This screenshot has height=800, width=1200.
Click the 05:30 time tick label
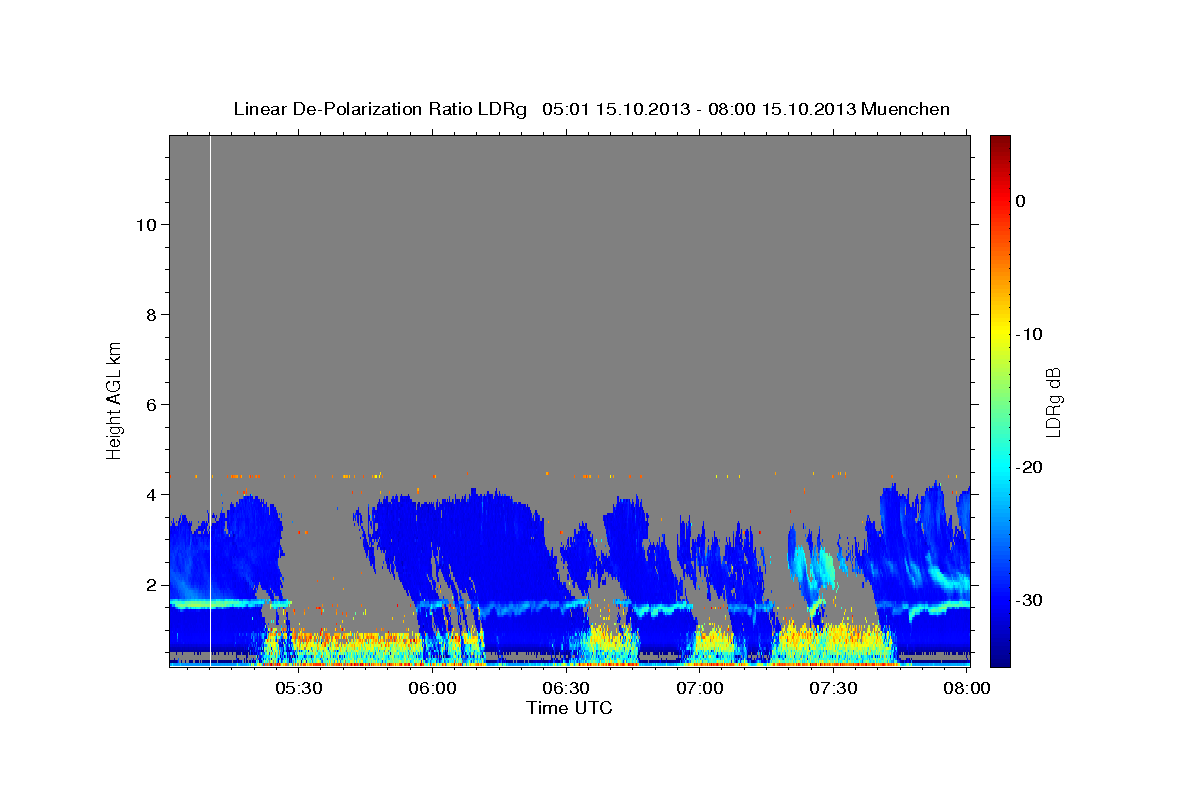tap(298, 688)
